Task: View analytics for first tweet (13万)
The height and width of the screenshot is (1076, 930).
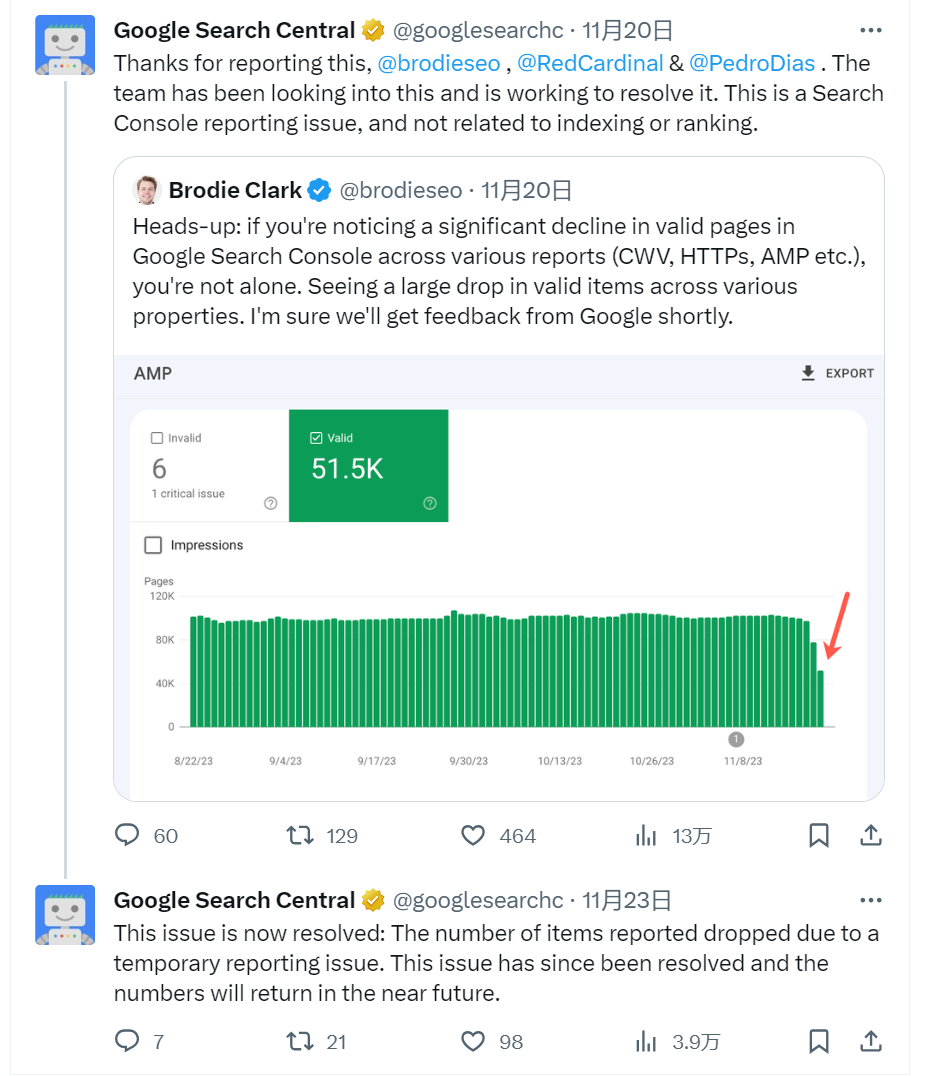Action: pyautogui.click(x=647, y=835)
